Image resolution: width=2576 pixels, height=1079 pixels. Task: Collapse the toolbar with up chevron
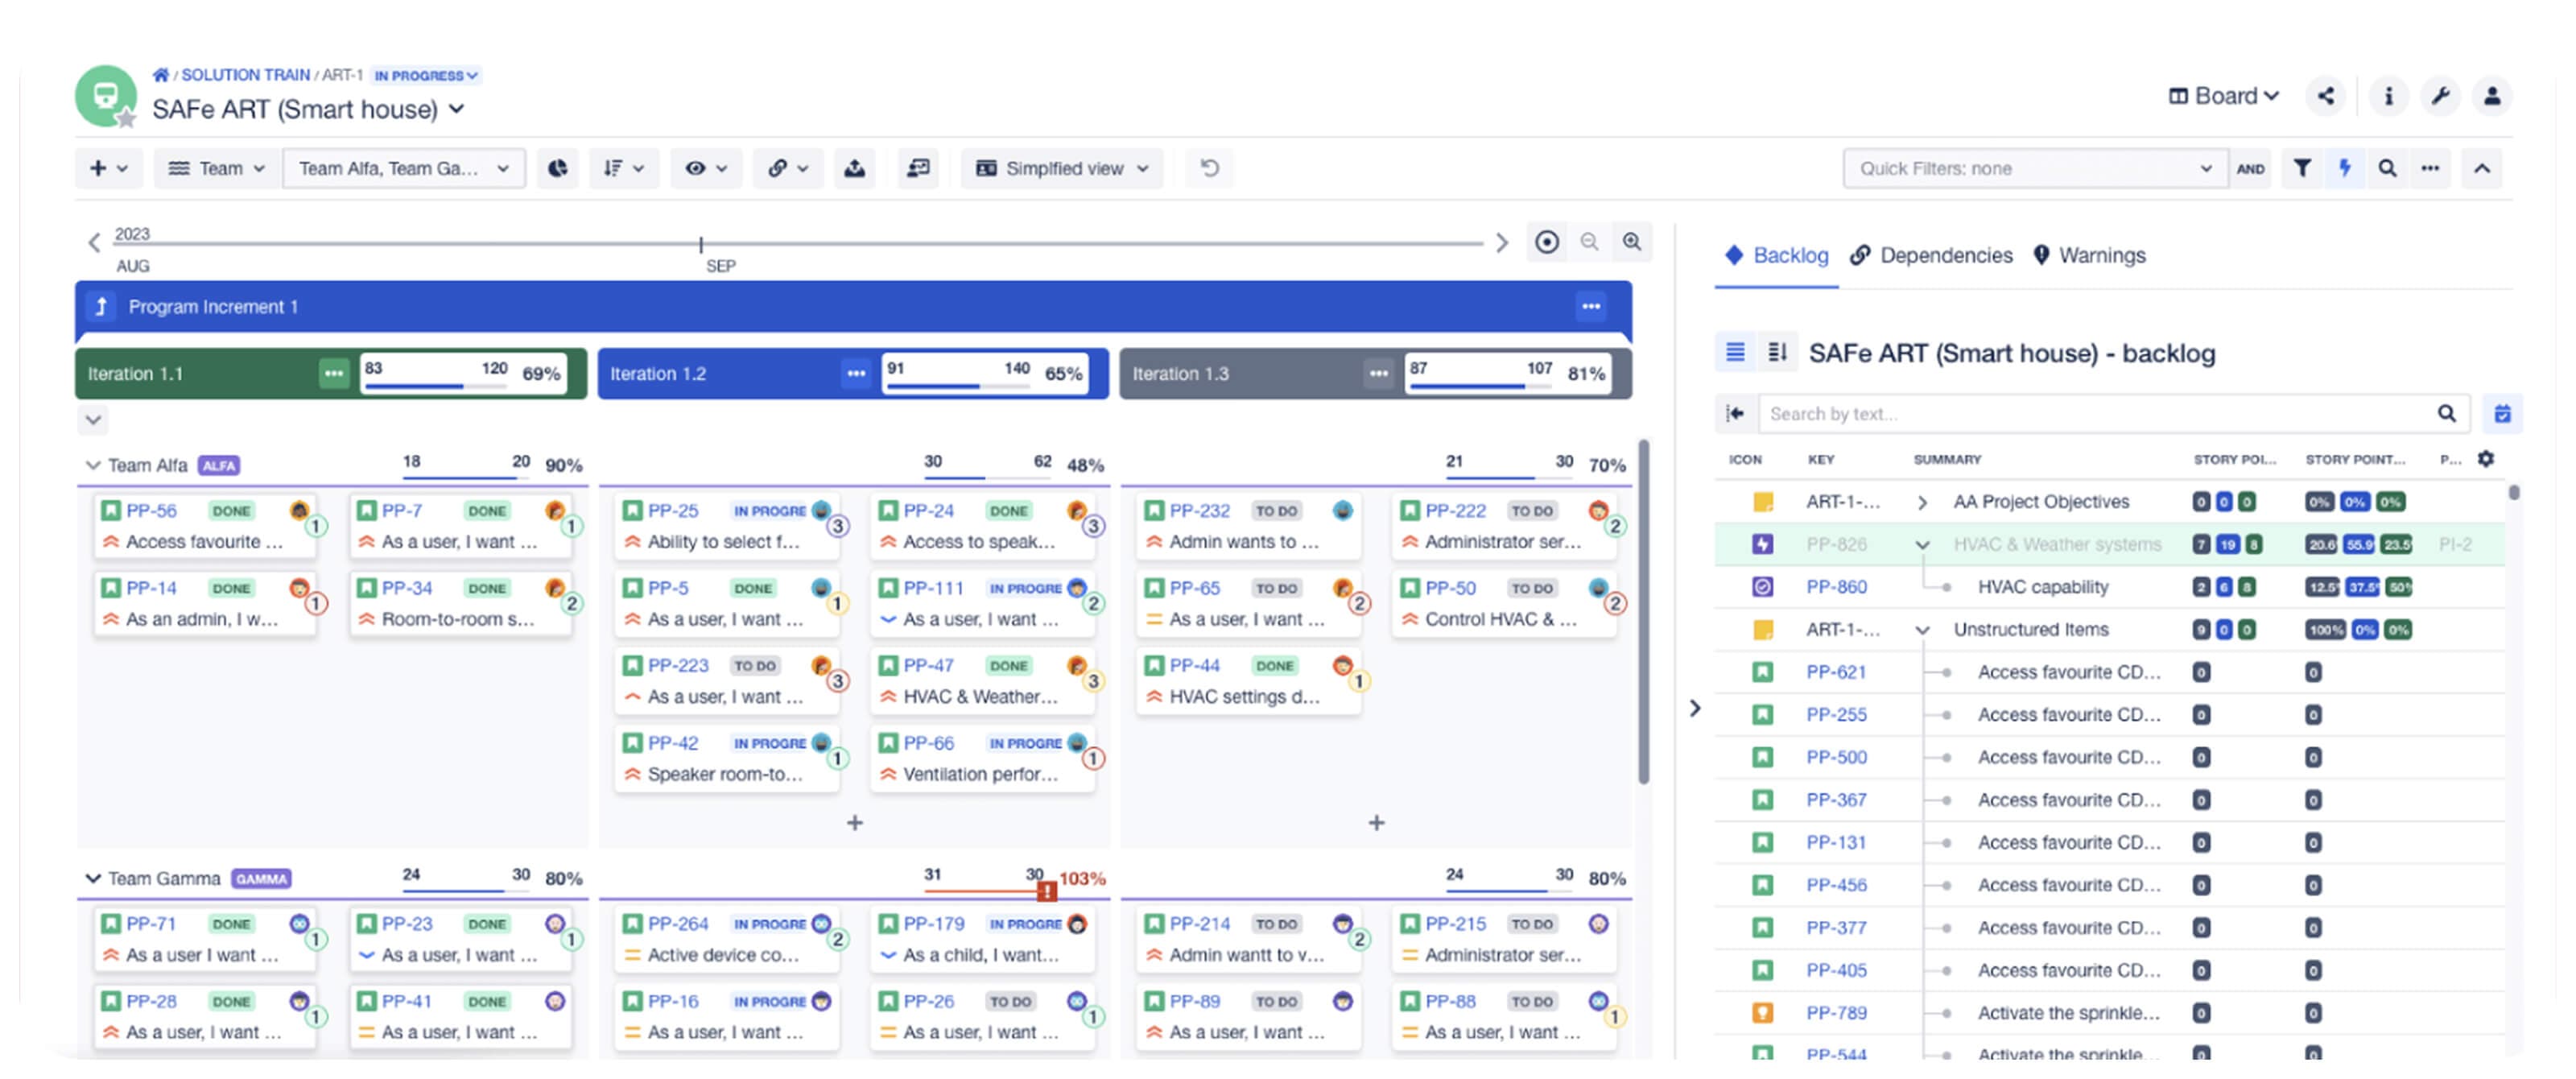click(2482, 168)
